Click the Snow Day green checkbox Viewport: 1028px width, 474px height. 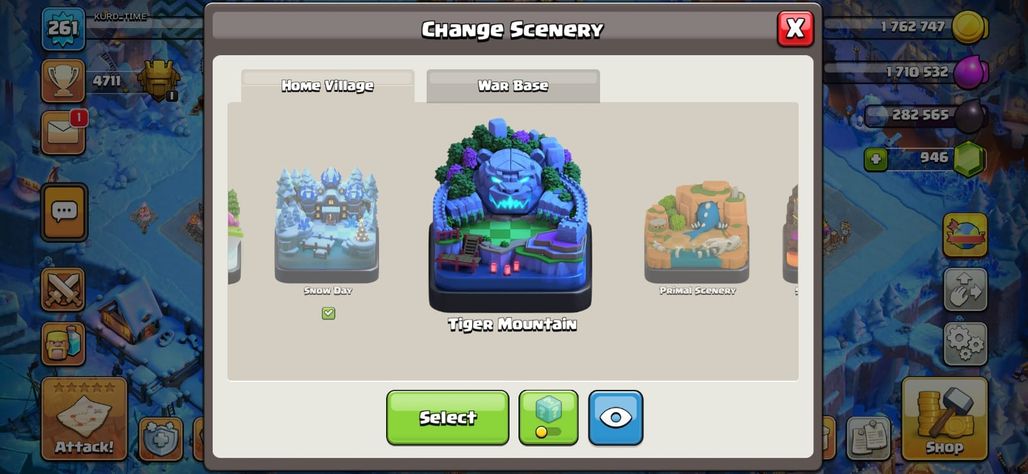point(328,313)
